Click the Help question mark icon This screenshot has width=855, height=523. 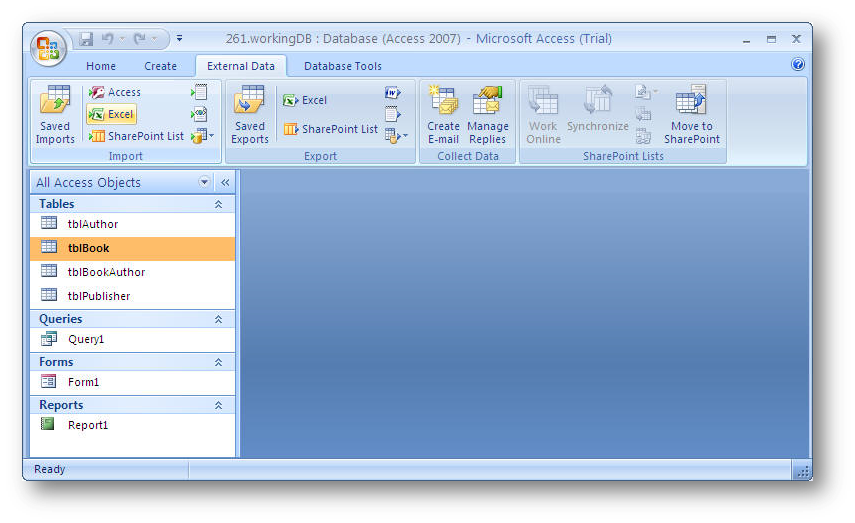[x=797, y=64]
